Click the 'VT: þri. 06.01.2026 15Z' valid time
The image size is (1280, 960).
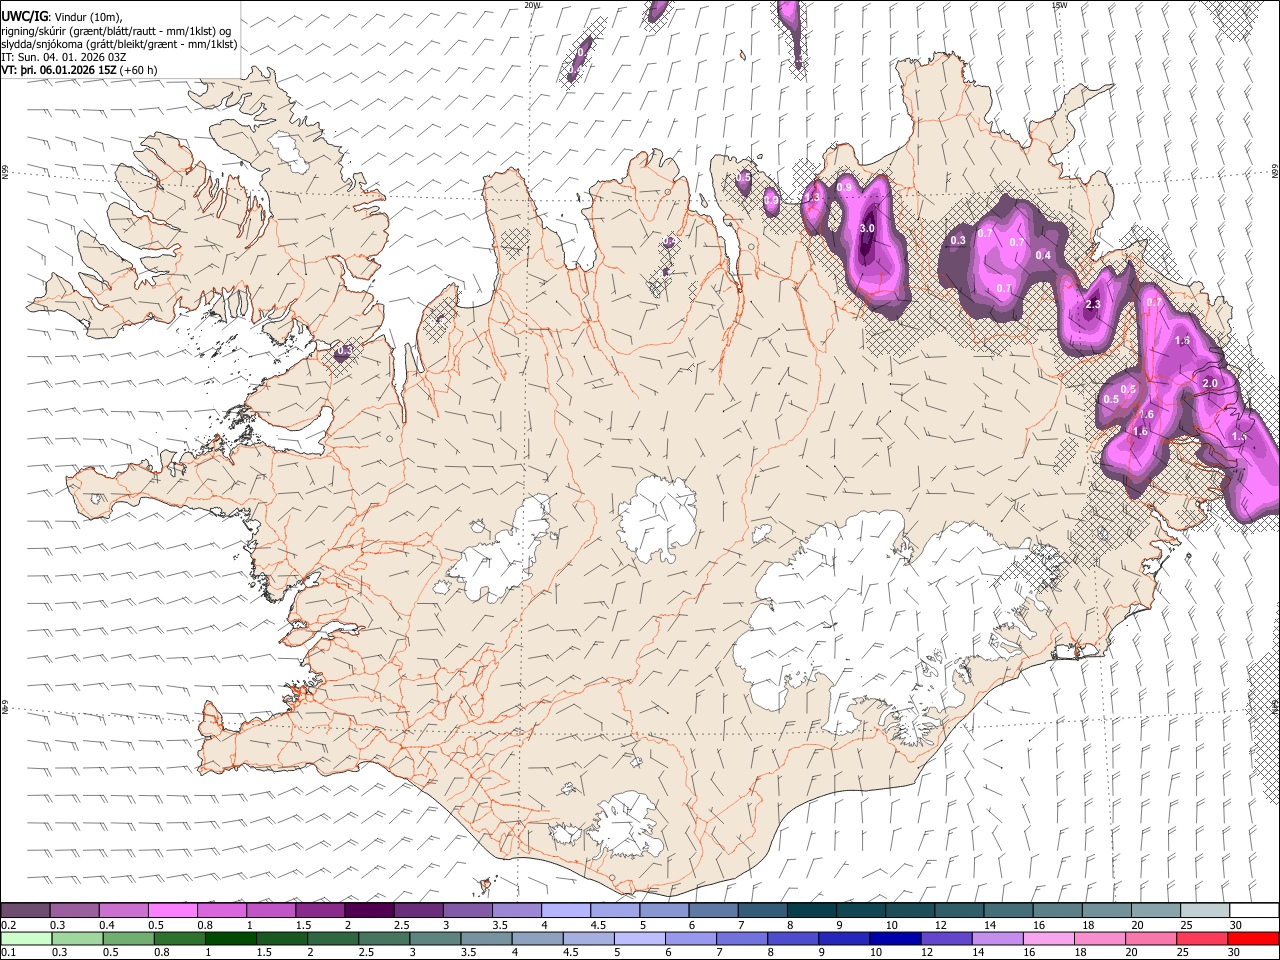(x=59, y=70)
